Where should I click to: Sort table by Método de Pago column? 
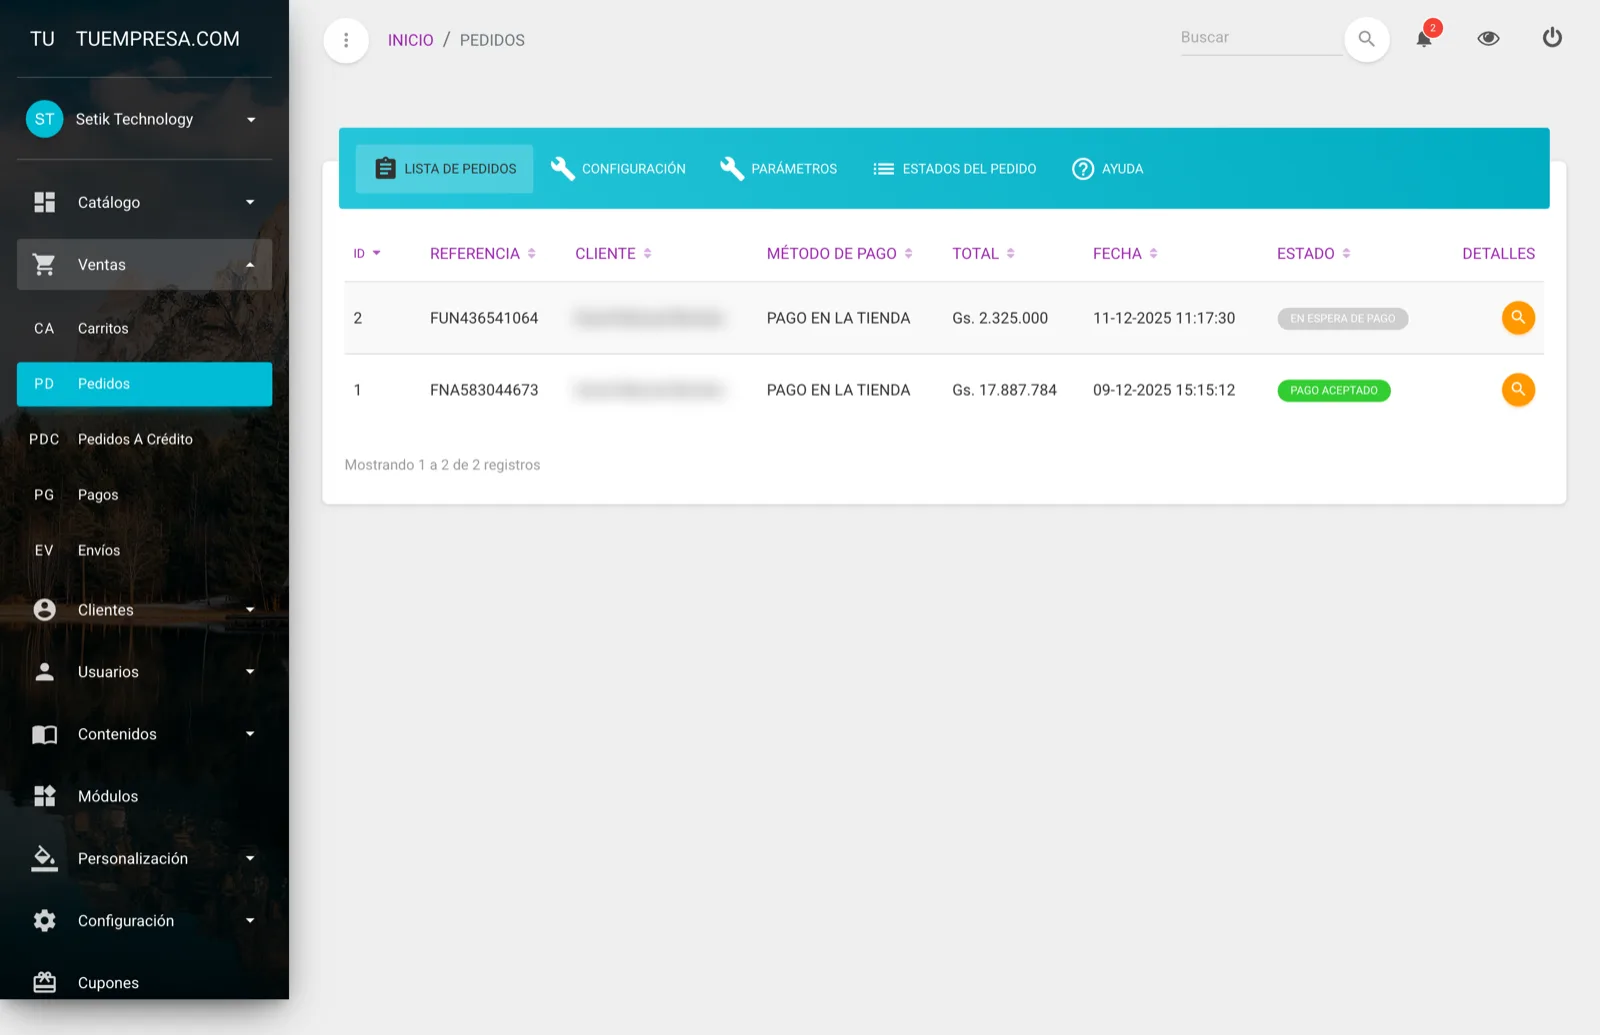[839, 254]
